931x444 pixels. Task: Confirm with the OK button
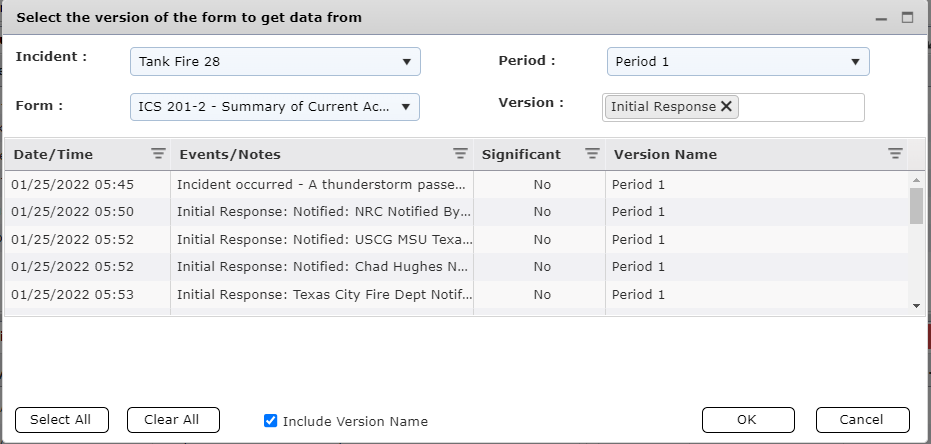747,420
